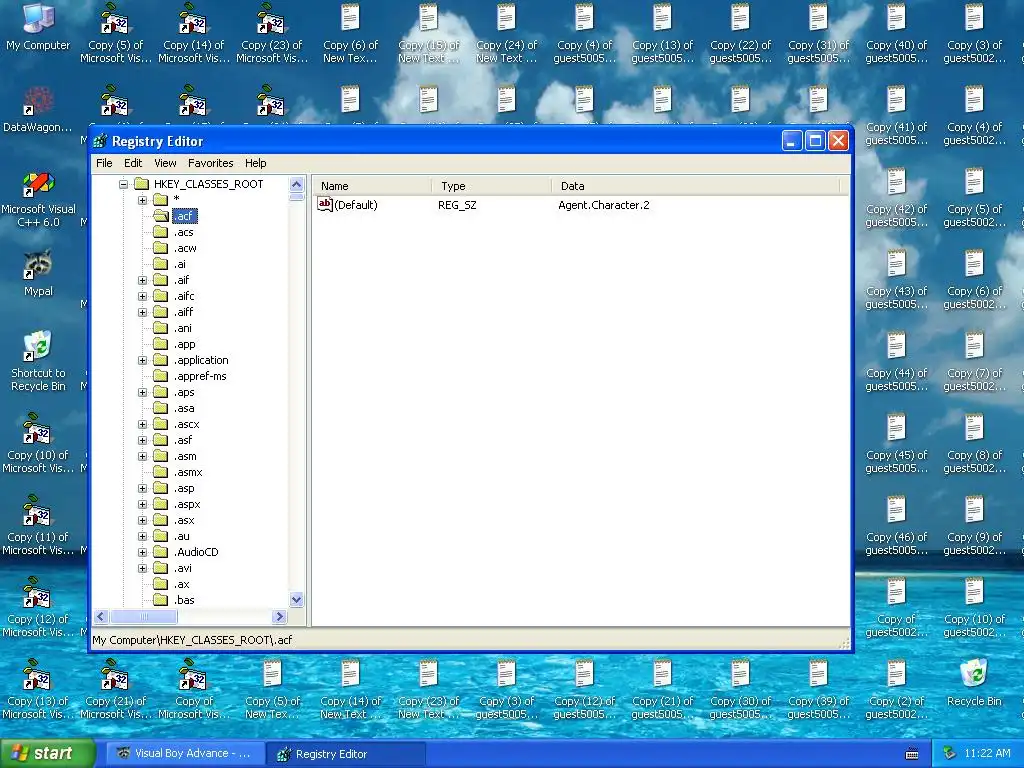Screen dimensions: 1024x768
Task: Expand the .asp key node
Action: pos(142,488)
